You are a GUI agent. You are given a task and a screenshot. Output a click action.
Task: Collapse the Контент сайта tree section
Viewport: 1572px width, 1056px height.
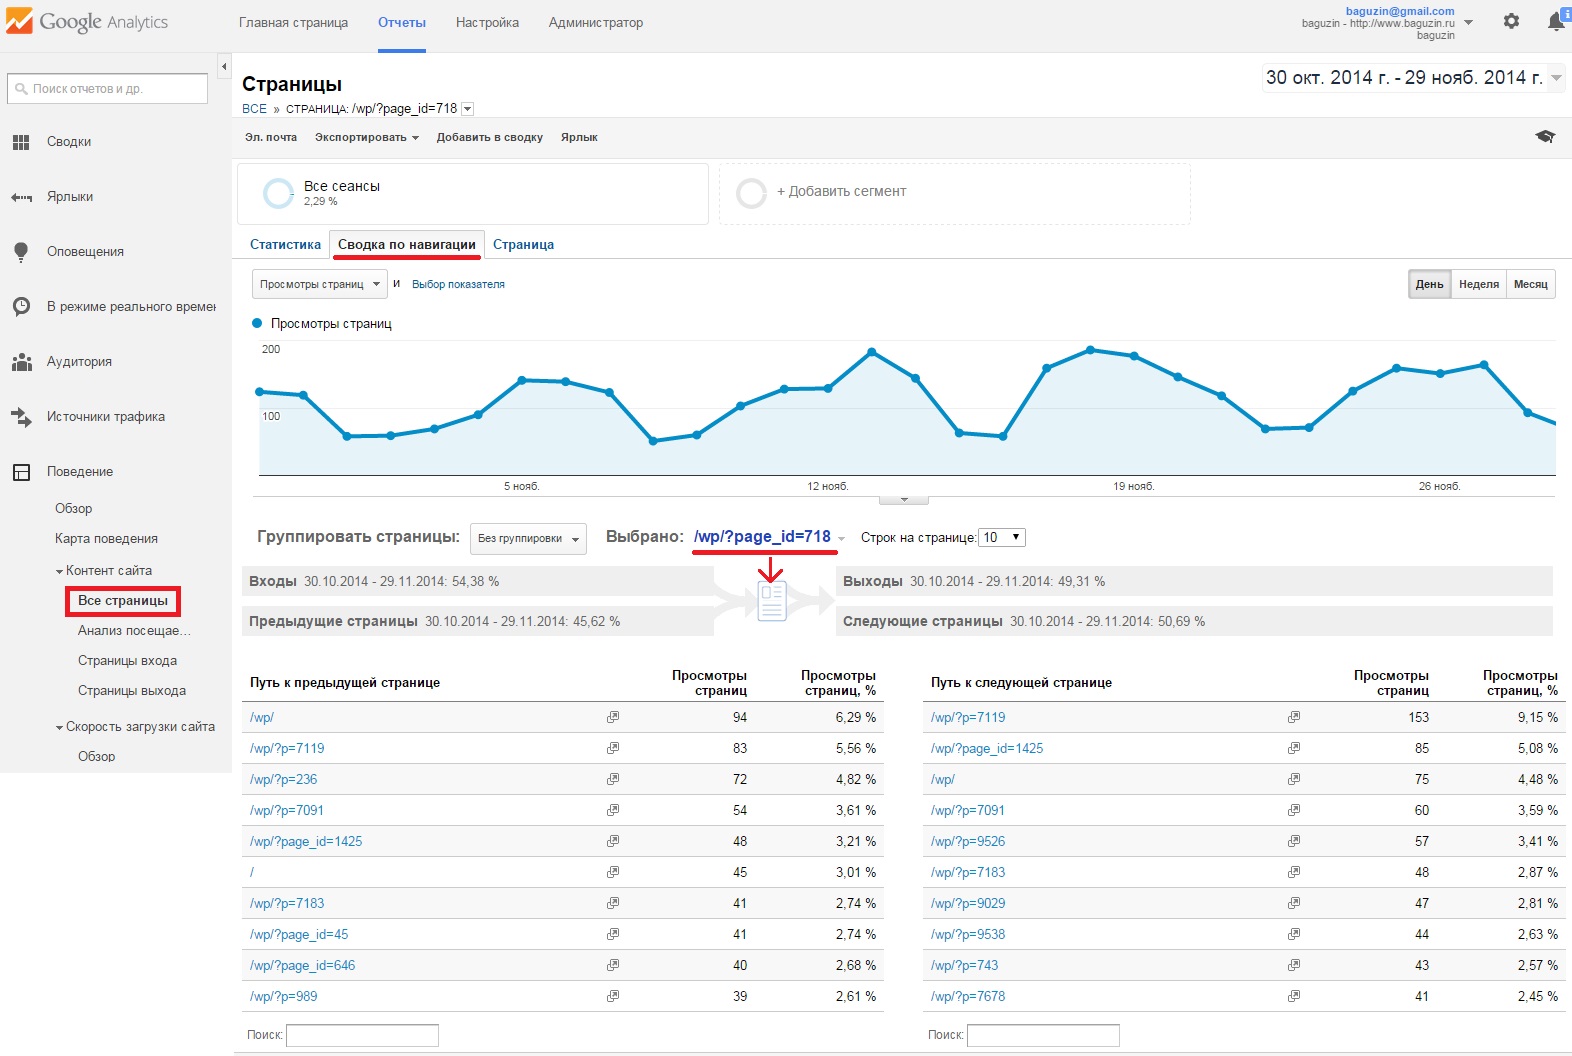point(59,571)
